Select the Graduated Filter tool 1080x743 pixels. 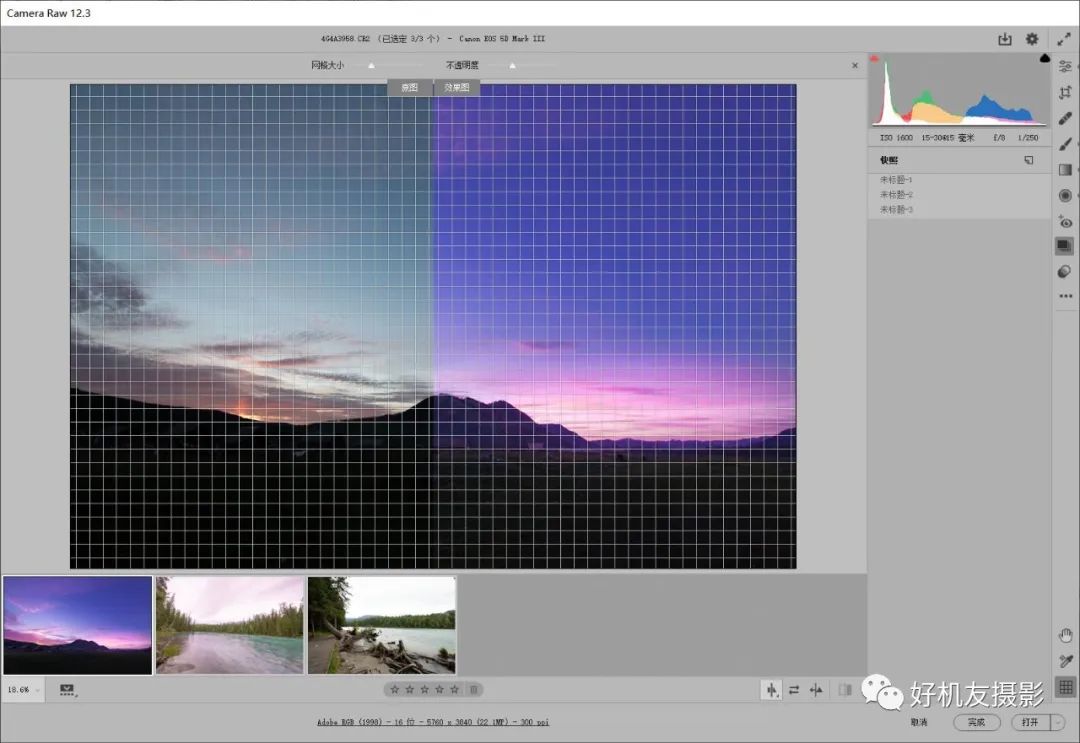(x=1065, y=169)
